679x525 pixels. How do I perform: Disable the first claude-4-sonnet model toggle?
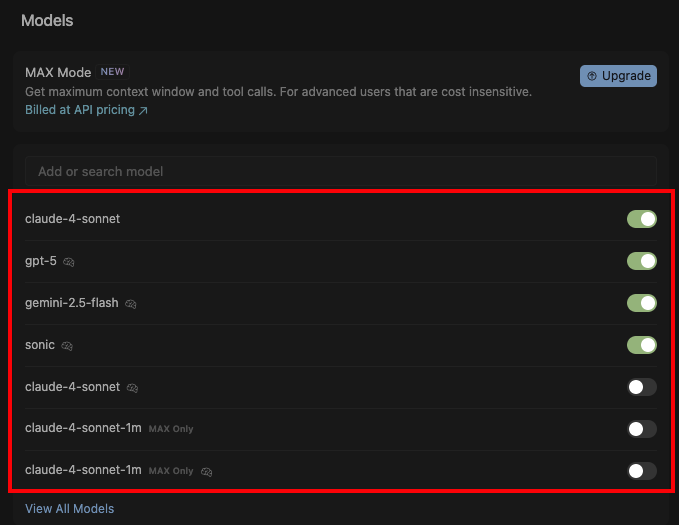tap(641, 219)
